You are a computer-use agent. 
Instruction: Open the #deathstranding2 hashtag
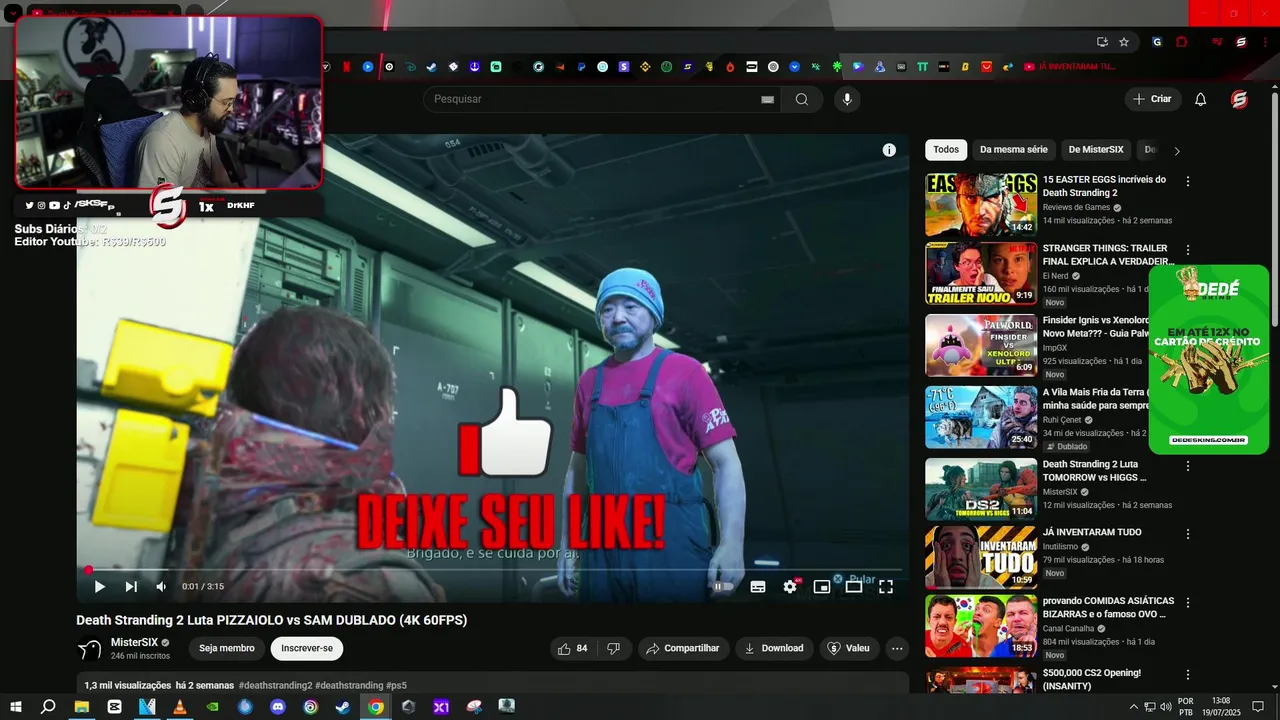pos(276,685)
